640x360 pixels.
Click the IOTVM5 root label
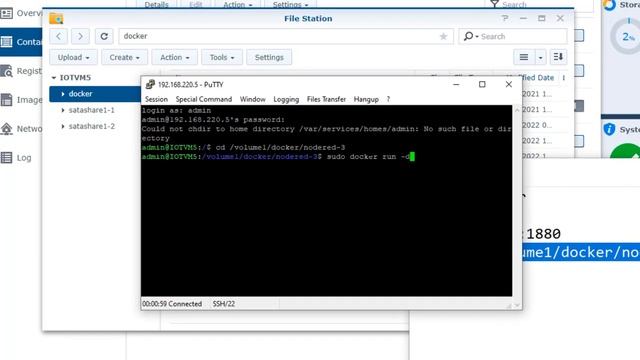[x=75, y=78]
